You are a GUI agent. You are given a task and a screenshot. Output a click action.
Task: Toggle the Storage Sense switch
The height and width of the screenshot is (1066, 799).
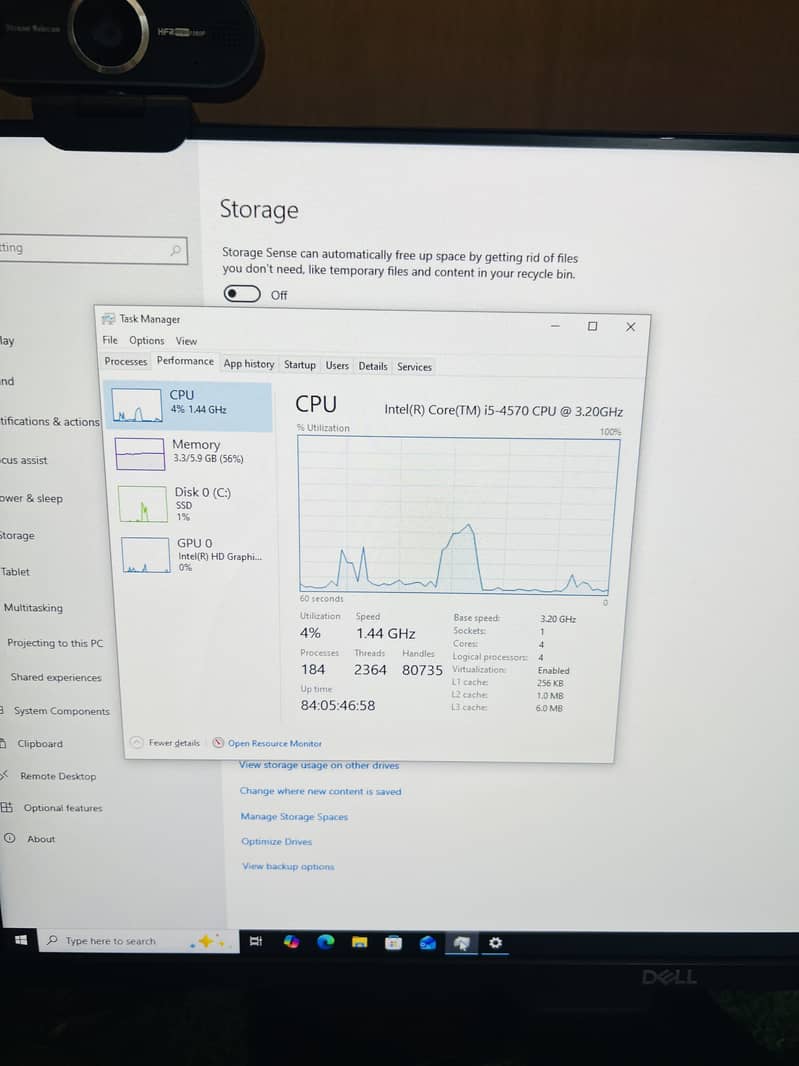242,294
